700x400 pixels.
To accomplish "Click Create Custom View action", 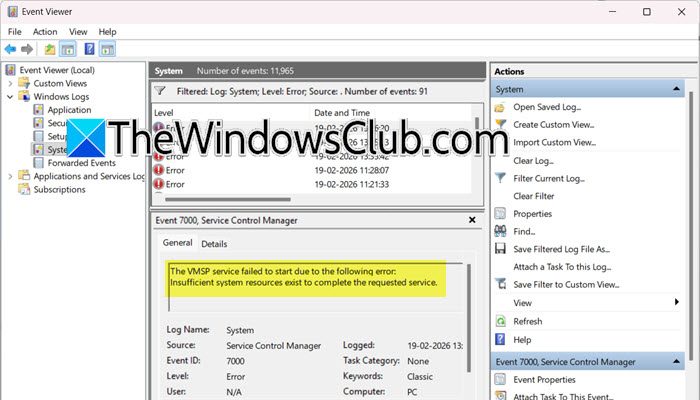I will 554,125.
